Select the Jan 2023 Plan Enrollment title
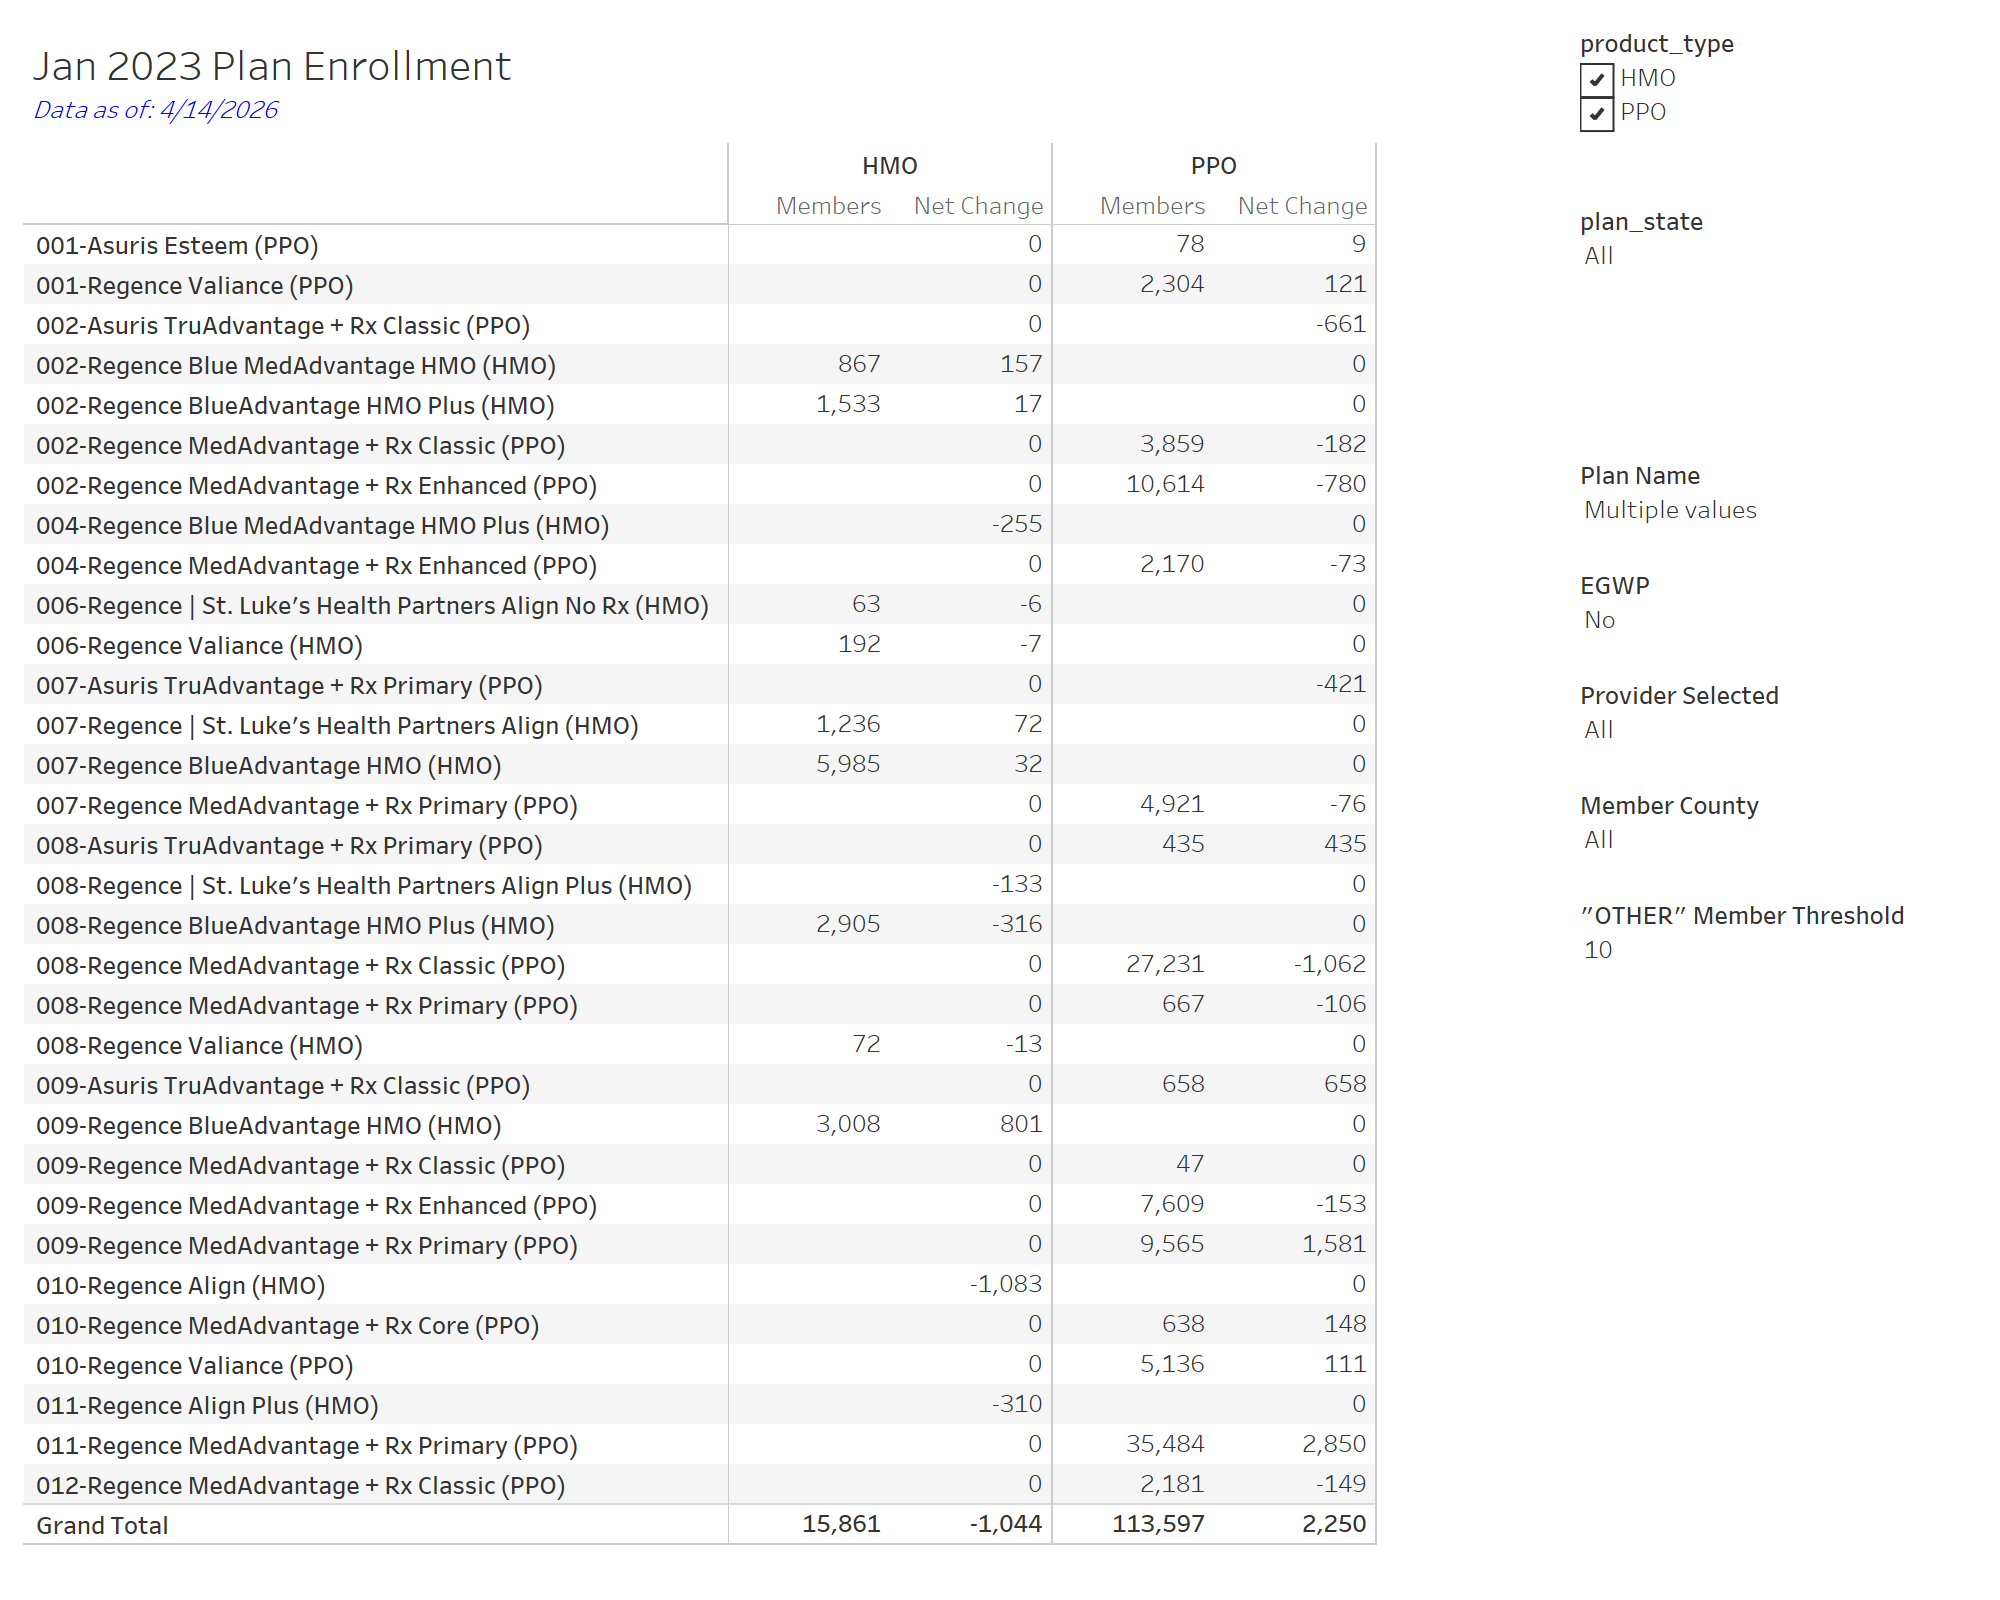Viewport: 2000px width, 1600px height. click(273, 66)
